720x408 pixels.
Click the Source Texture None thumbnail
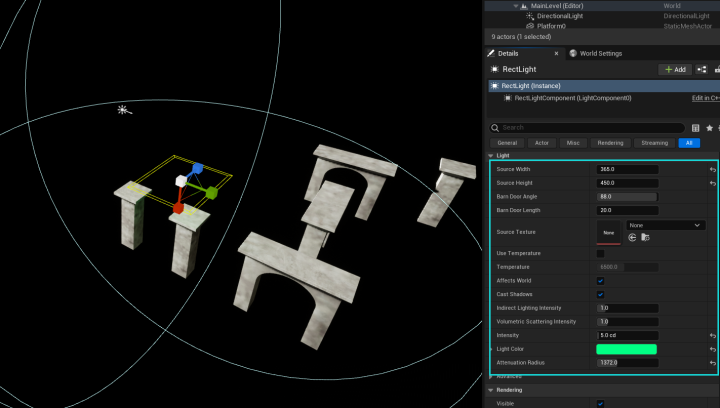coord(608,232)
